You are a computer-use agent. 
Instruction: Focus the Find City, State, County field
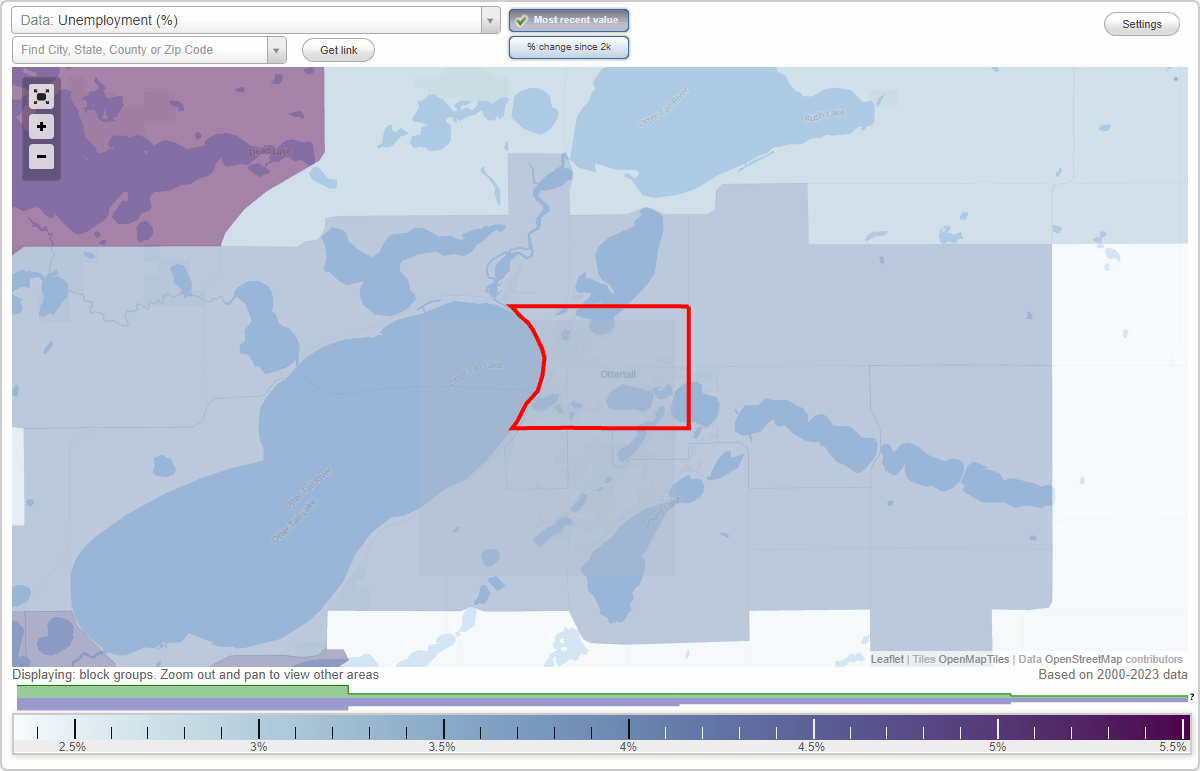coord(140,50)
